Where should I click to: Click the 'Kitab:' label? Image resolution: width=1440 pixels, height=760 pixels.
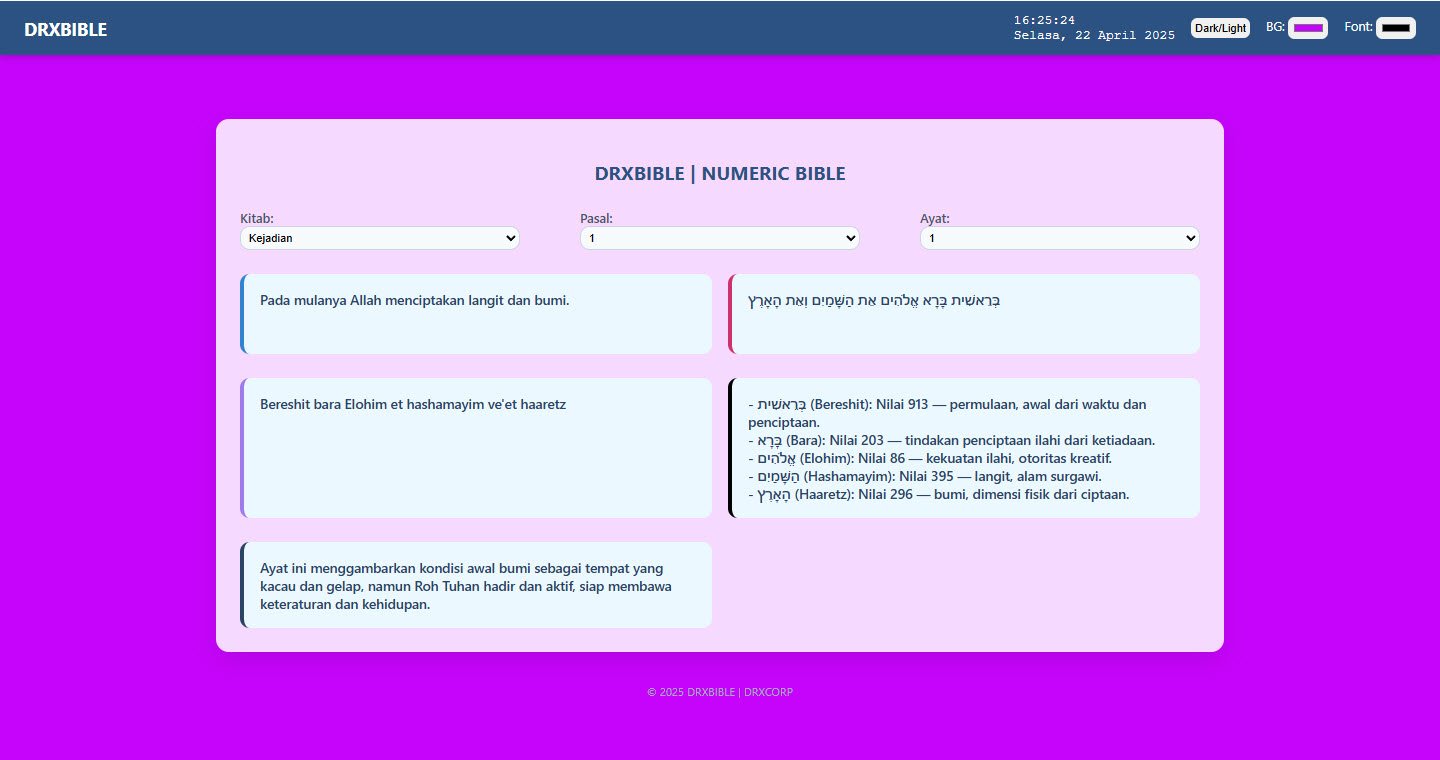coord(257,218)
